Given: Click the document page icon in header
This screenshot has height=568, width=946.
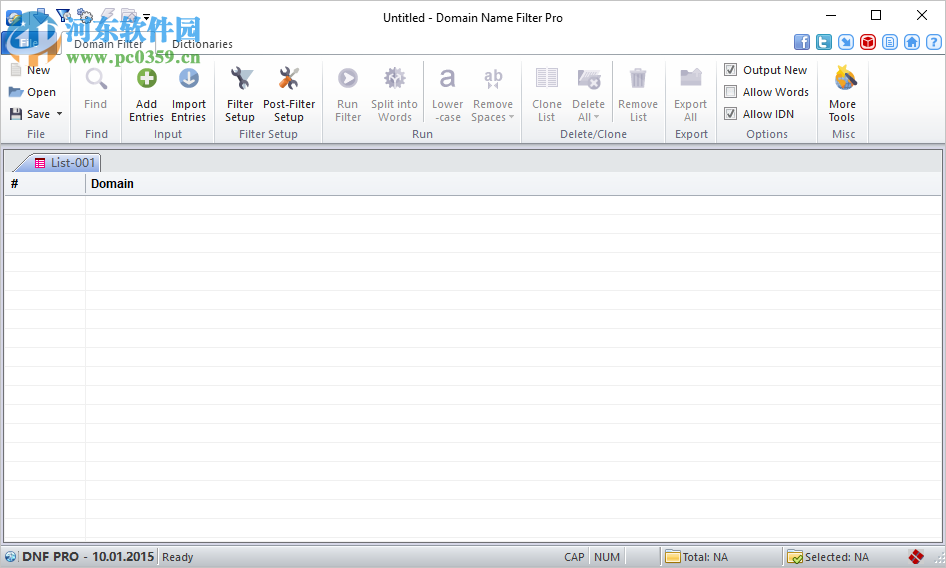Looking at the screenshot, I should [890, 42].
